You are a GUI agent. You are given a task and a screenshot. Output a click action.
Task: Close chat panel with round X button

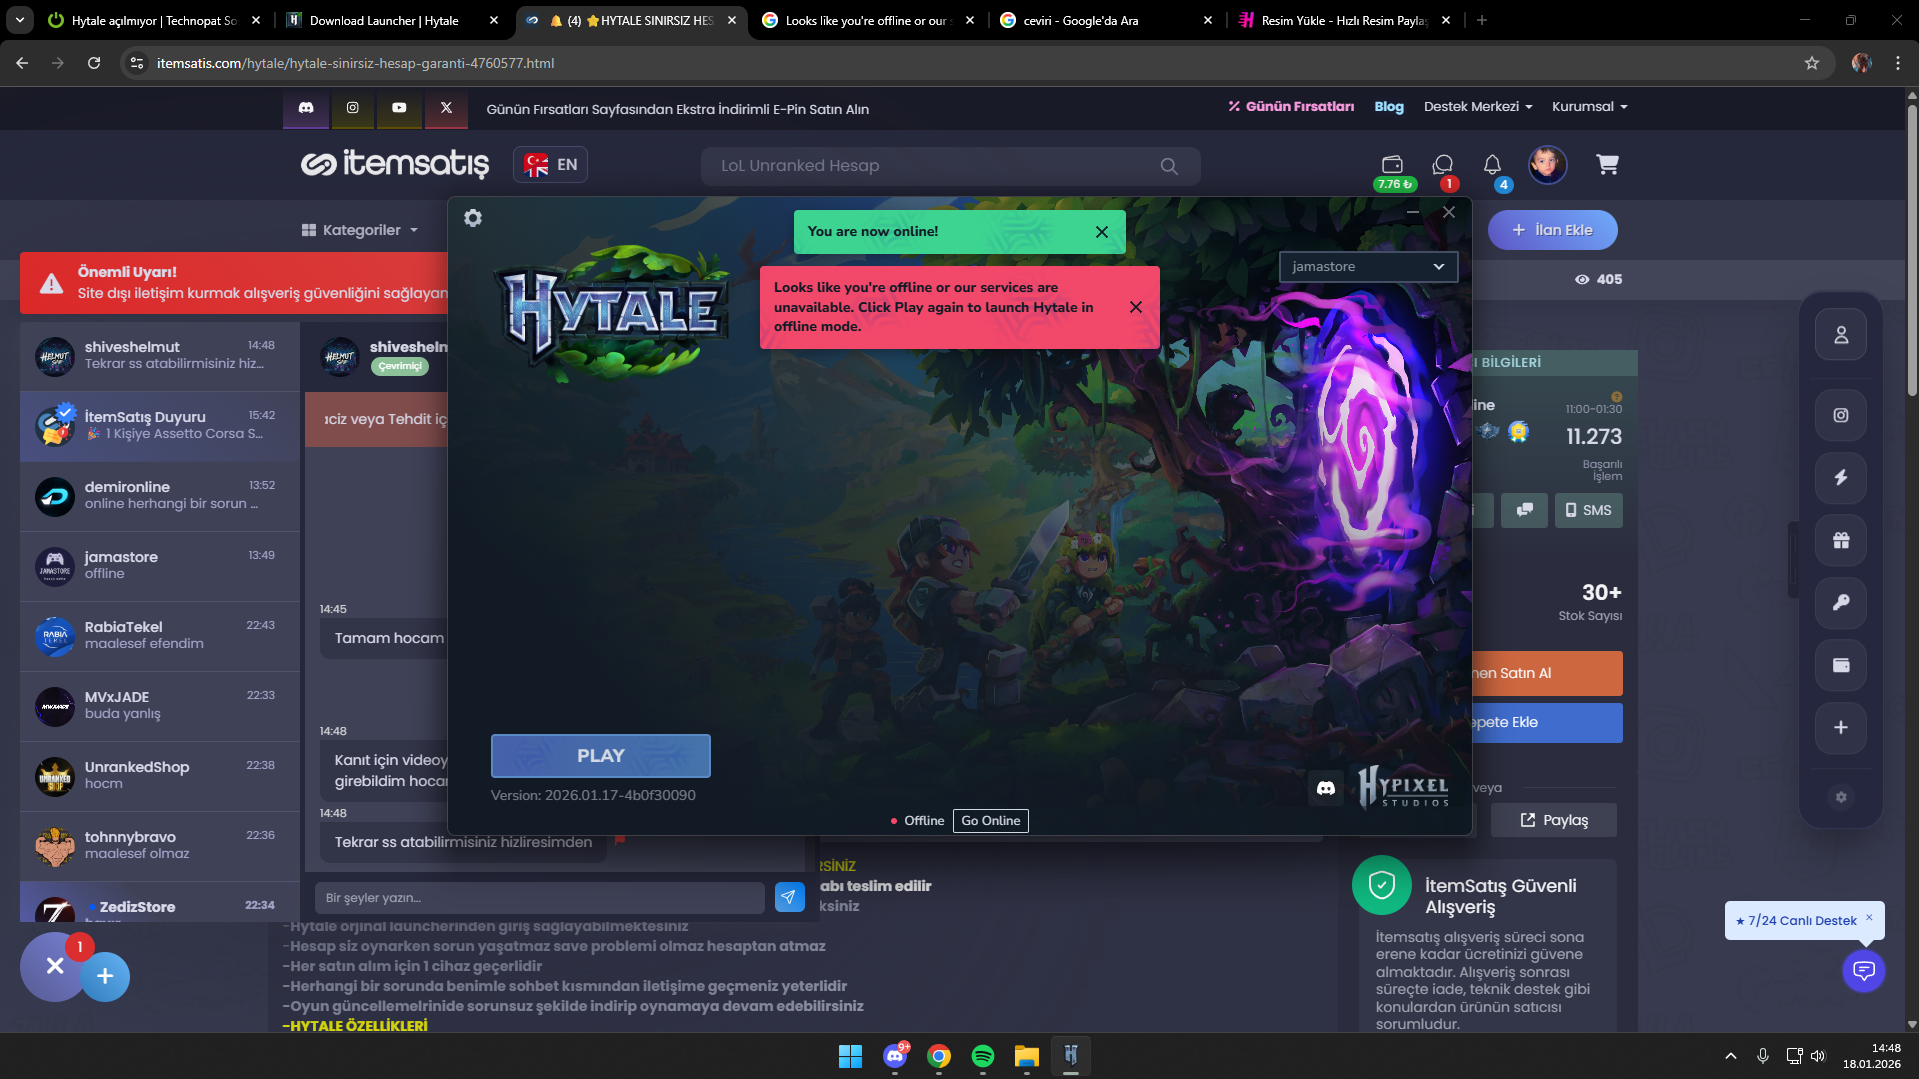coord(55,966)
